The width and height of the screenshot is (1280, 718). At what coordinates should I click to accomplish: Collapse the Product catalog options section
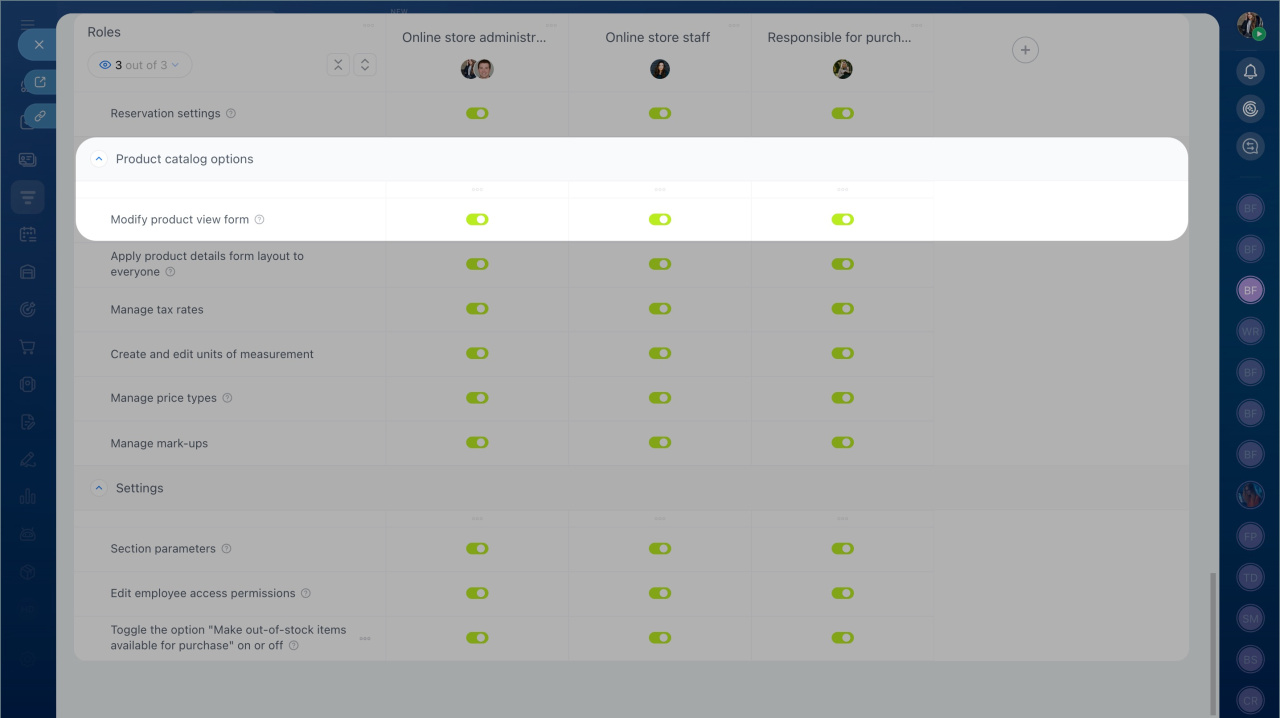(98, 159)
